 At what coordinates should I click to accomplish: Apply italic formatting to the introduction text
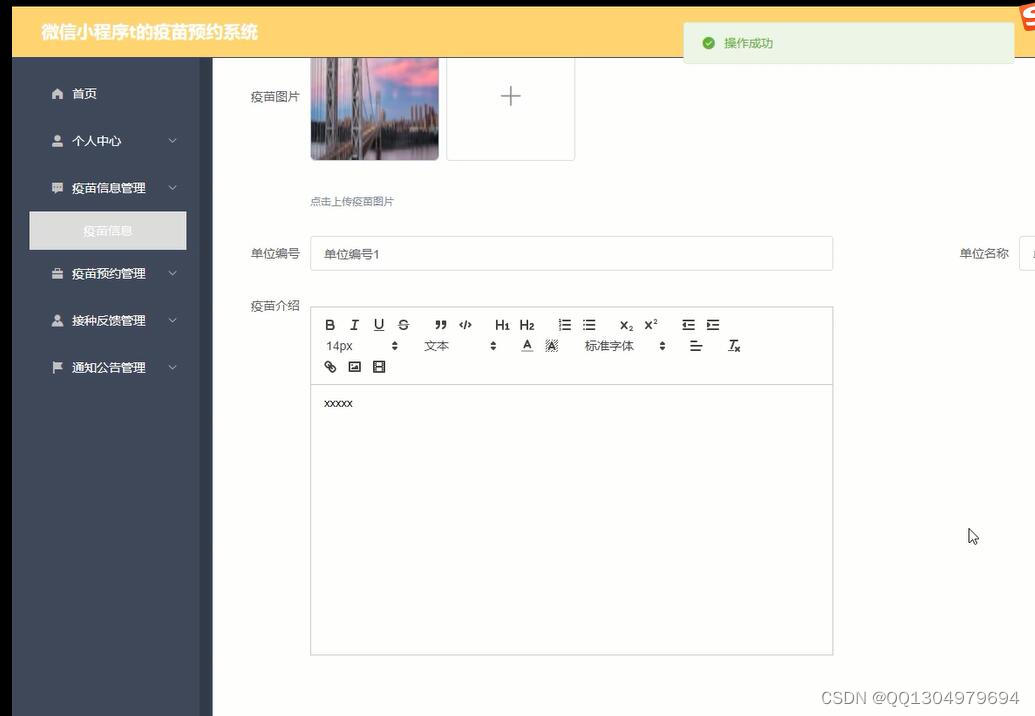pyautogui.click(x=354, y=324)
